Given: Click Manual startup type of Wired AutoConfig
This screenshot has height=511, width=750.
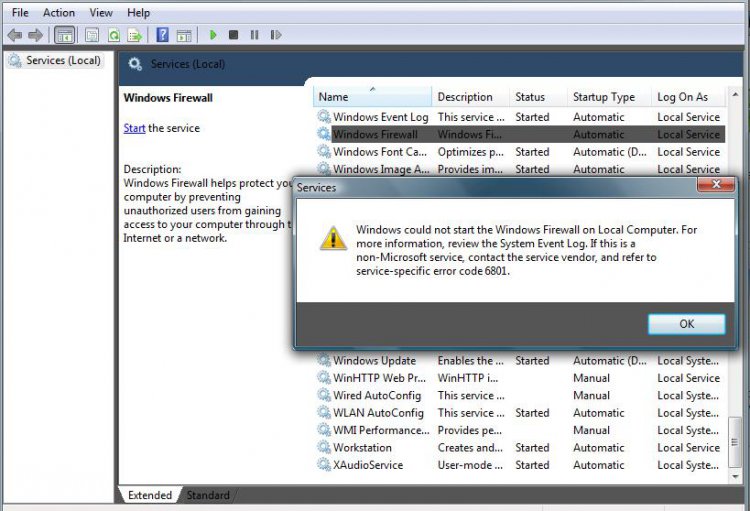Looking at the screenshot, I should [591, 395].
